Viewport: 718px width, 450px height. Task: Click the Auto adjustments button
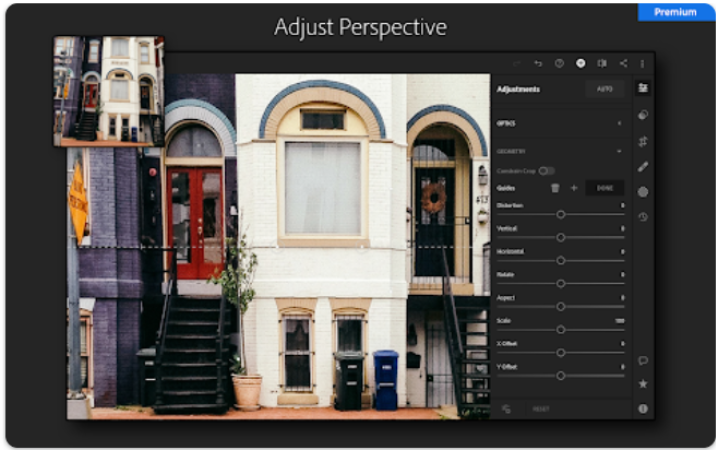[x=604, y=89]
